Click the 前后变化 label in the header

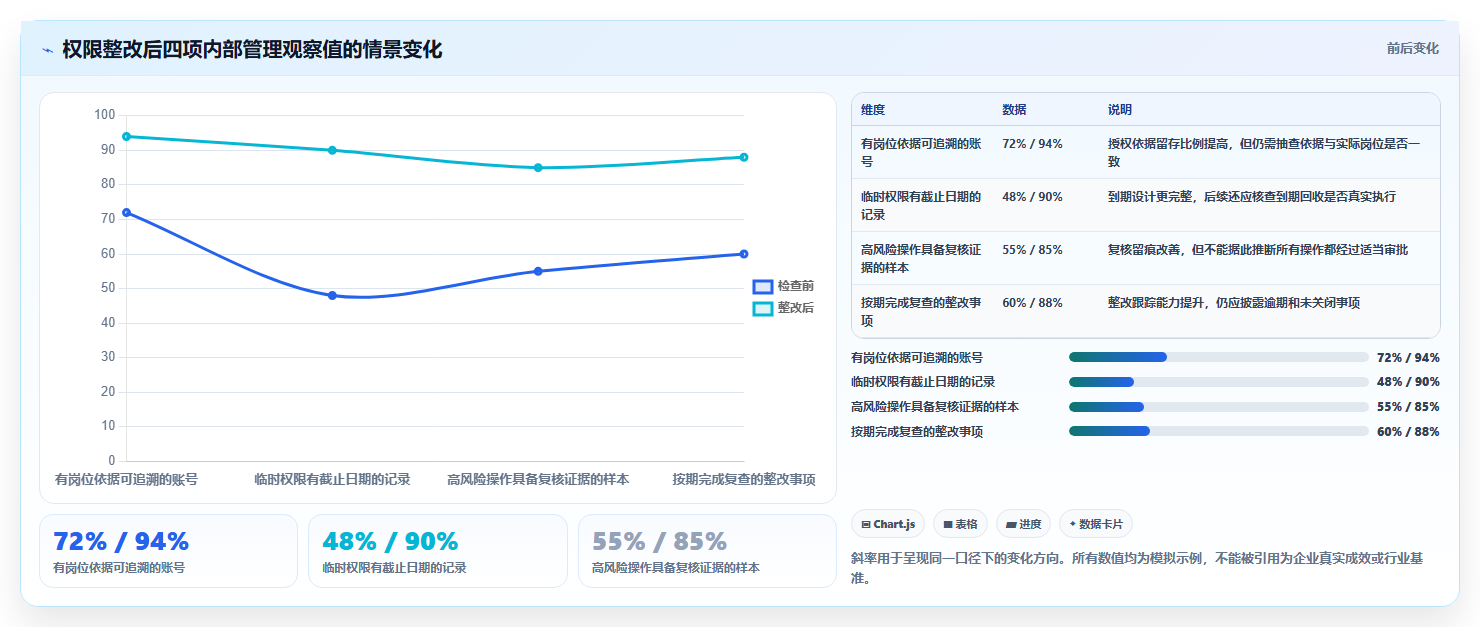(1412, 48)
